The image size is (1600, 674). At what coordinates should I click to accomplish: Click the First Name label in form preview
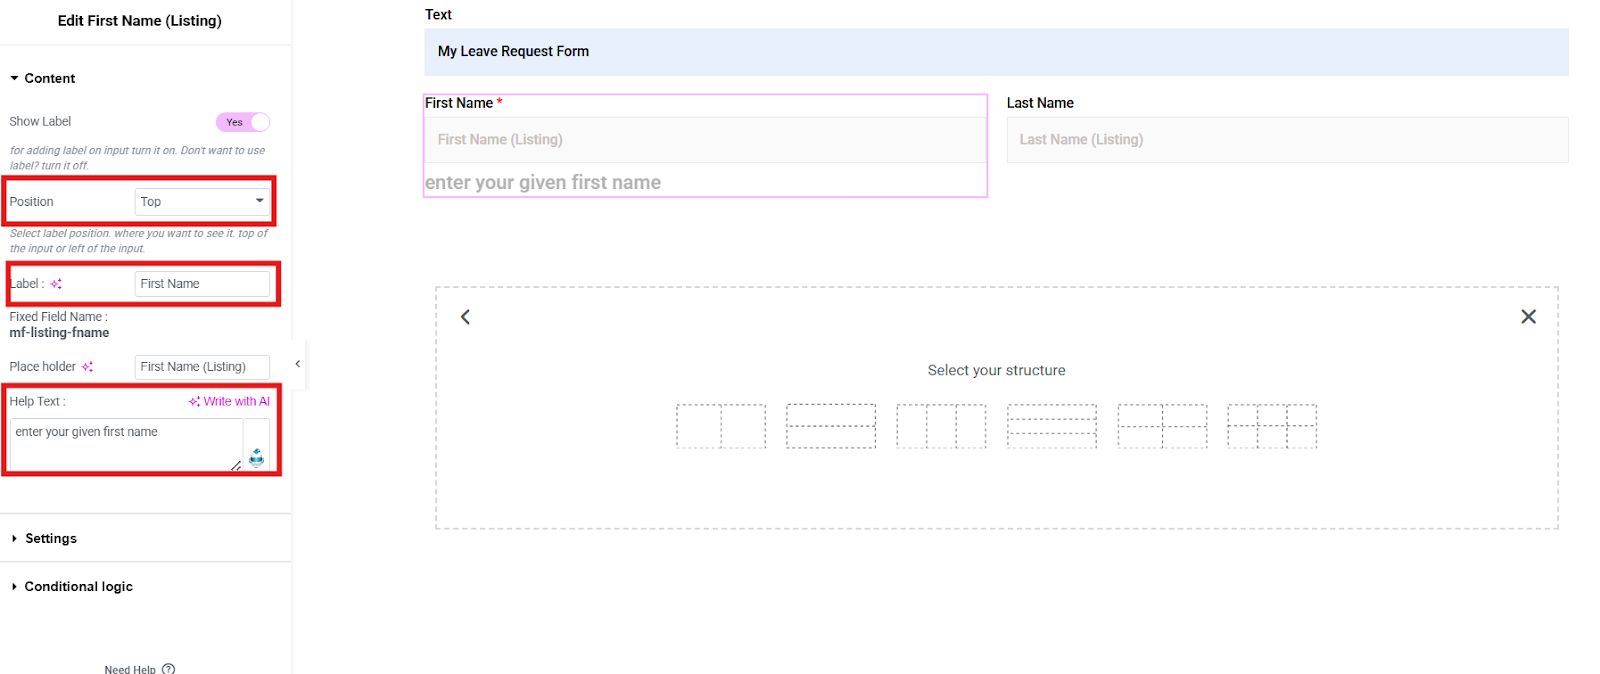point(459,103)
